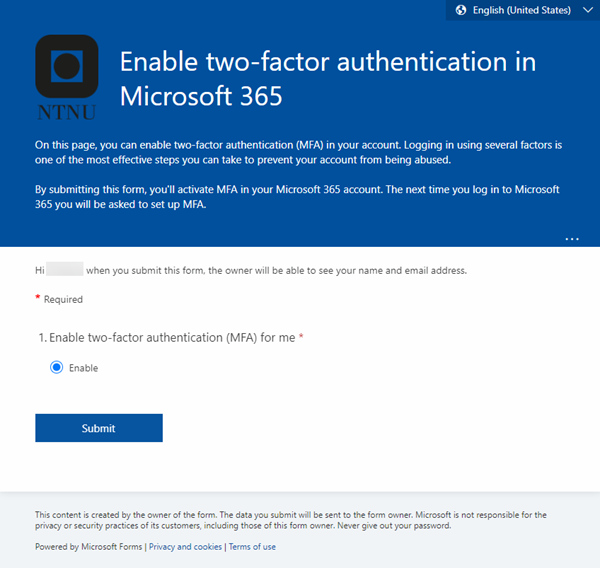
Task: Open the Terms of use link
Action: 252,547
